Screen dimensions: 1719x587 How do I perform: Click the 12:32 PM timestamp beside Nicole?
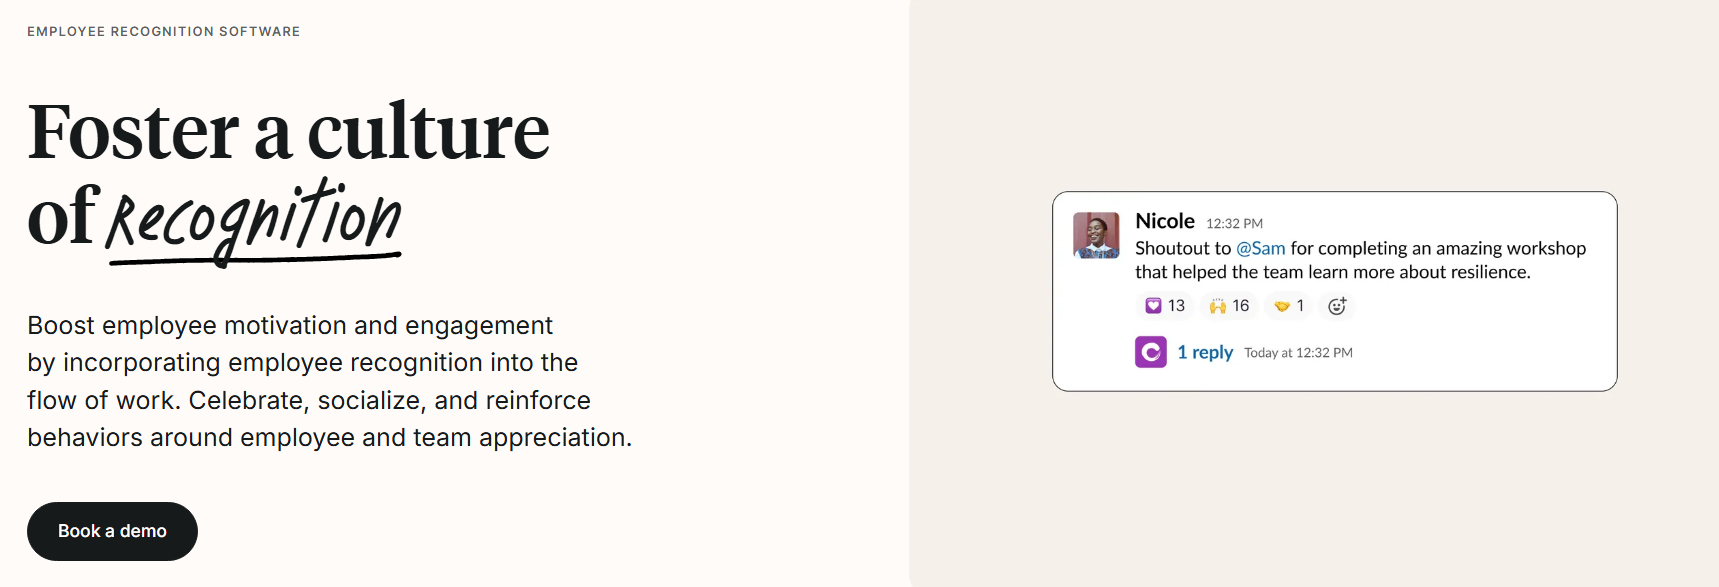[1234, 223]
